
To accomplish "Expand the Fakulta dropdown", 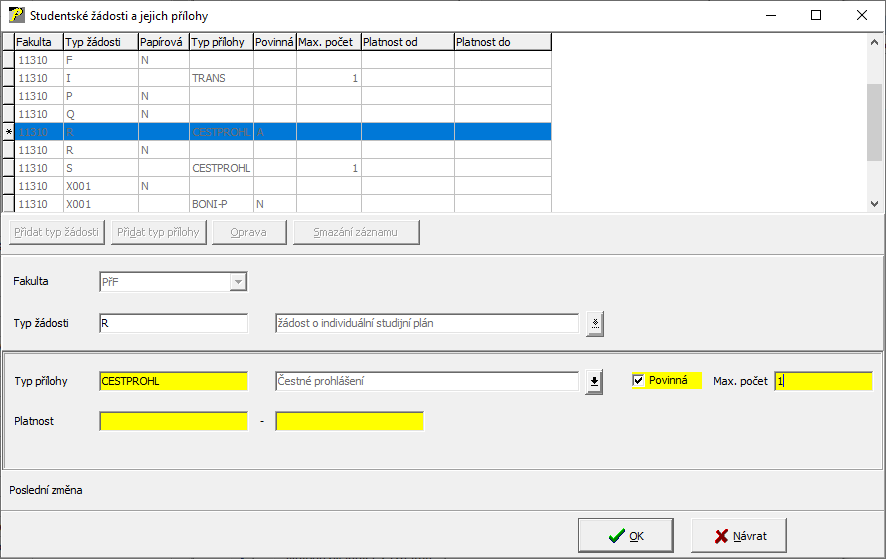I will [x=238, y=282].
